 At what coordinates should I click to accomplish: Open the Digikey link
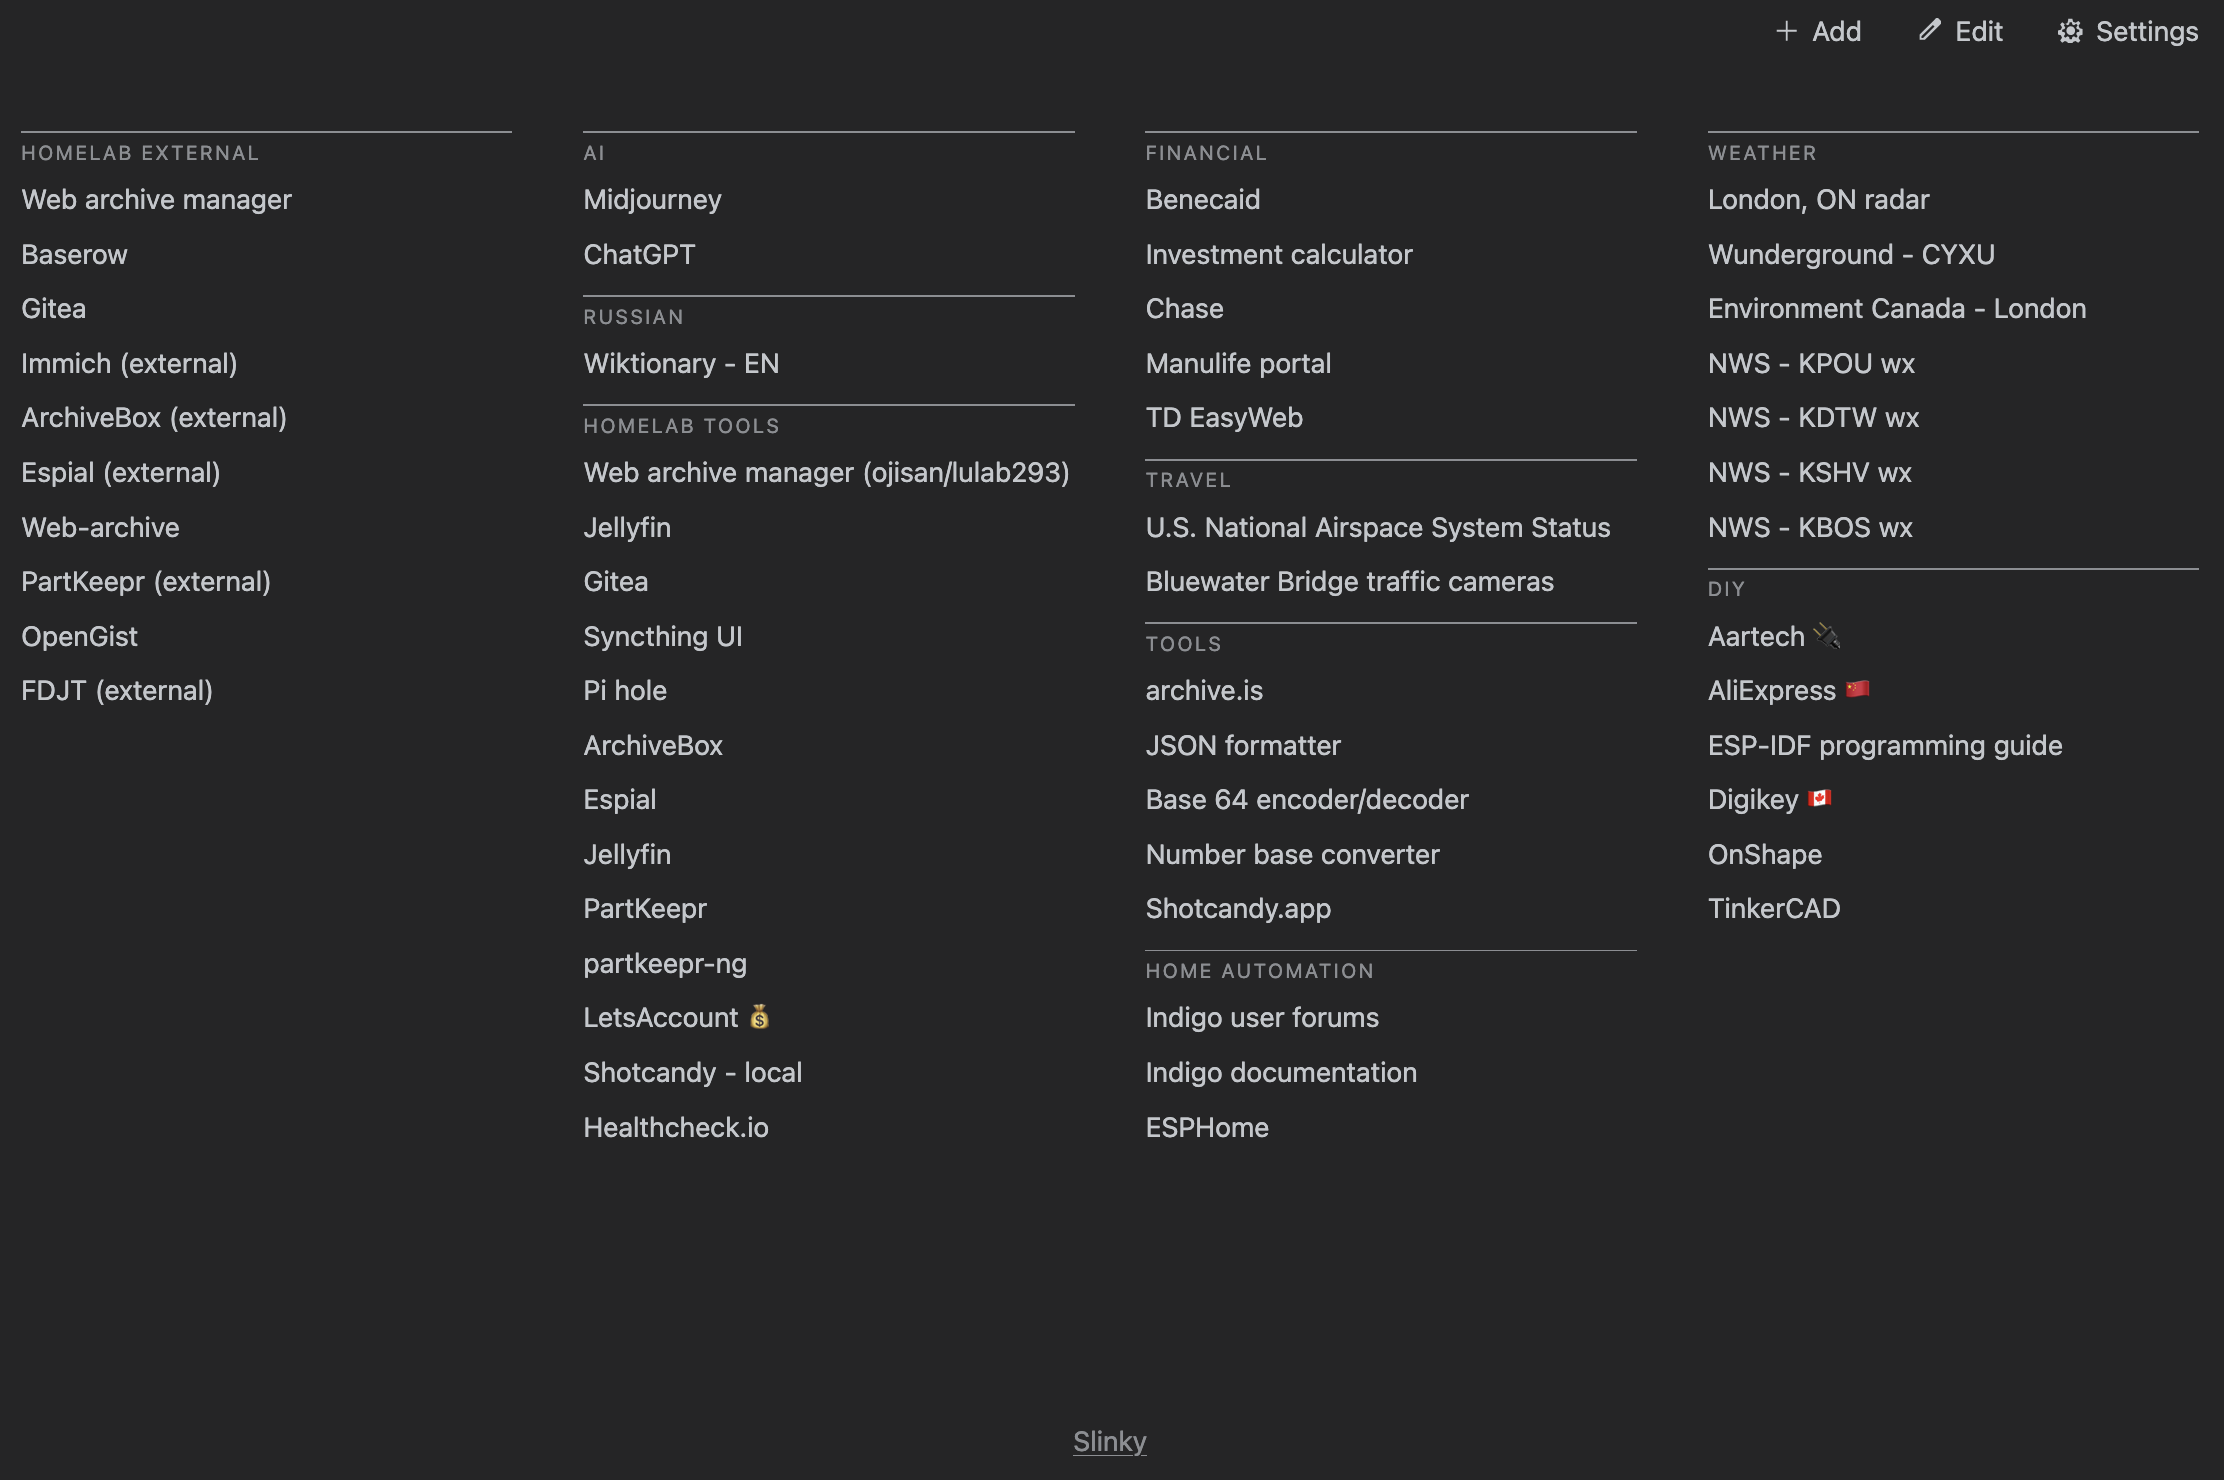[x=1770, y=799]
